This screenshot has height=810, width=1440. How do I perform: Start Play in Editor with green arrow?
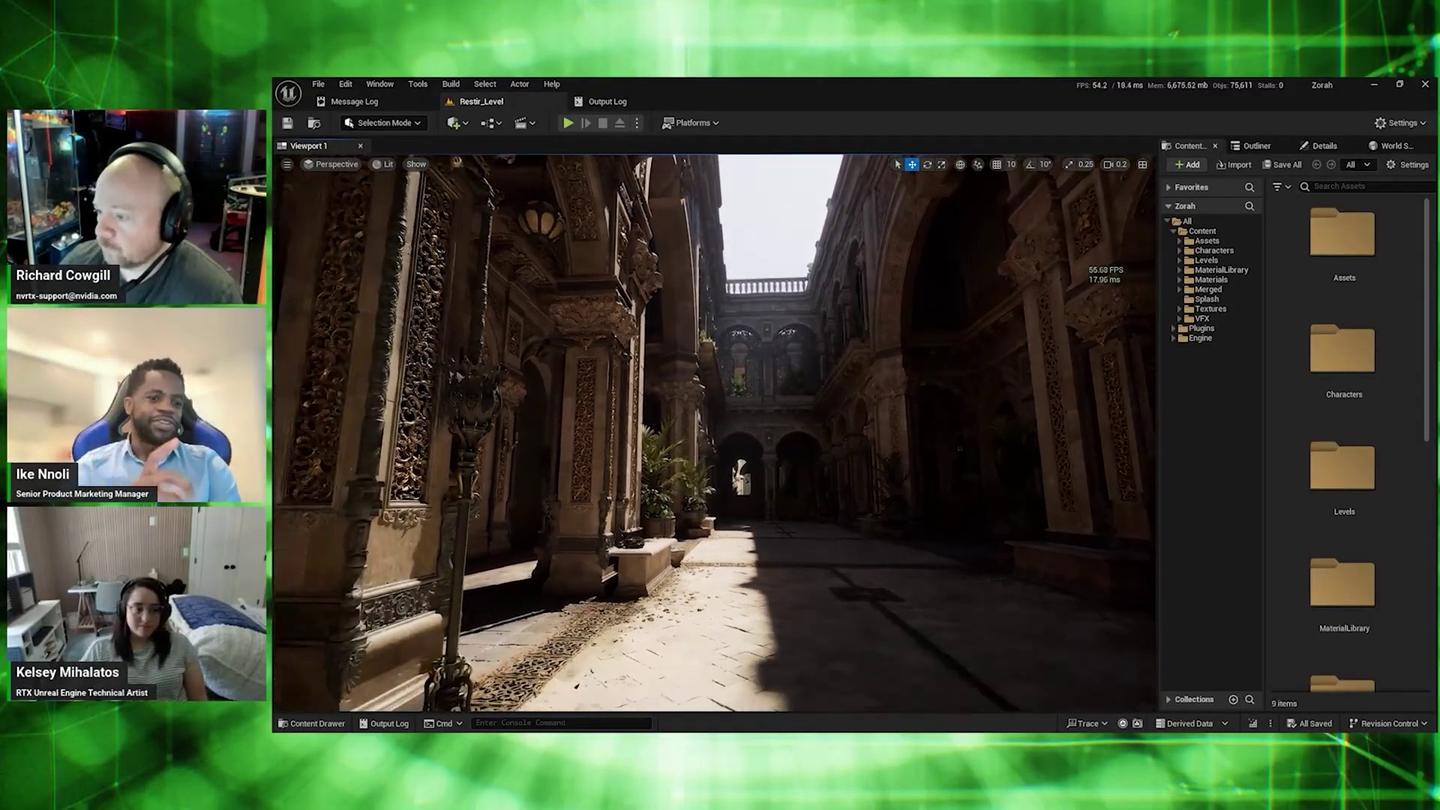pyautogui.click(x=568, y=123)
